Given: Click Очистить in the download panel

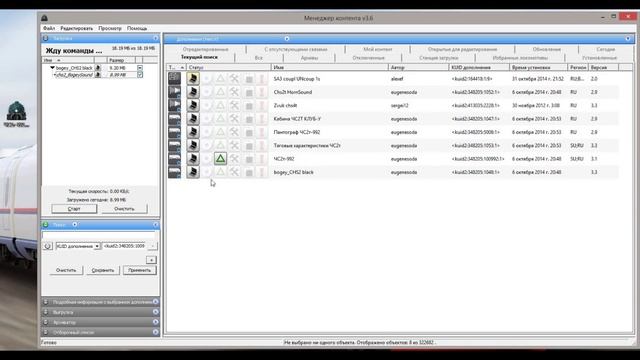Looking at the screenshot, I should [x=124, y=209].
